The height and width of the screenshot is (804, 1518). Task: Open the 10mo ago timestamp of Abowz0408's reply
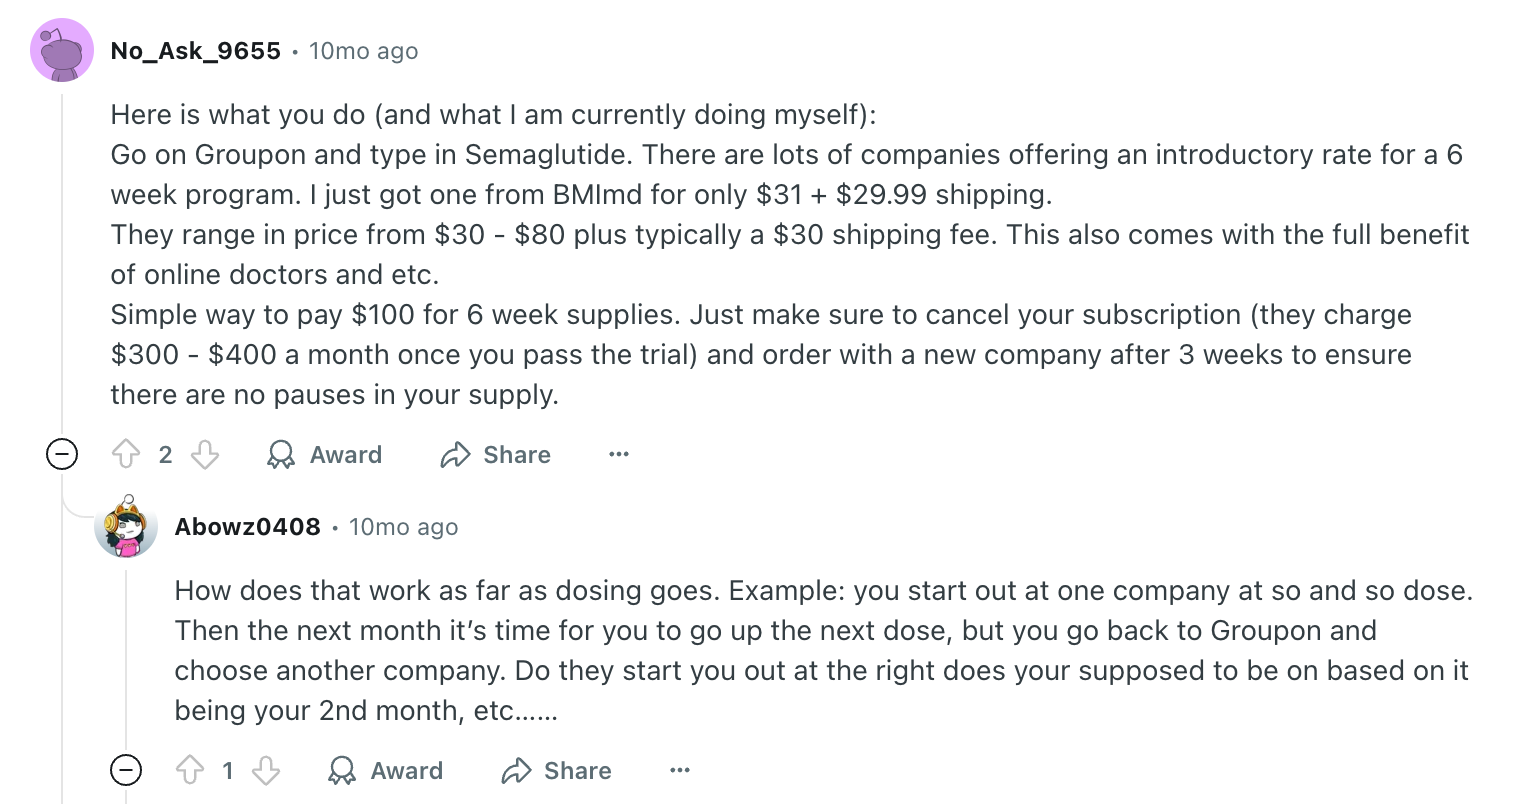[404, 527]
